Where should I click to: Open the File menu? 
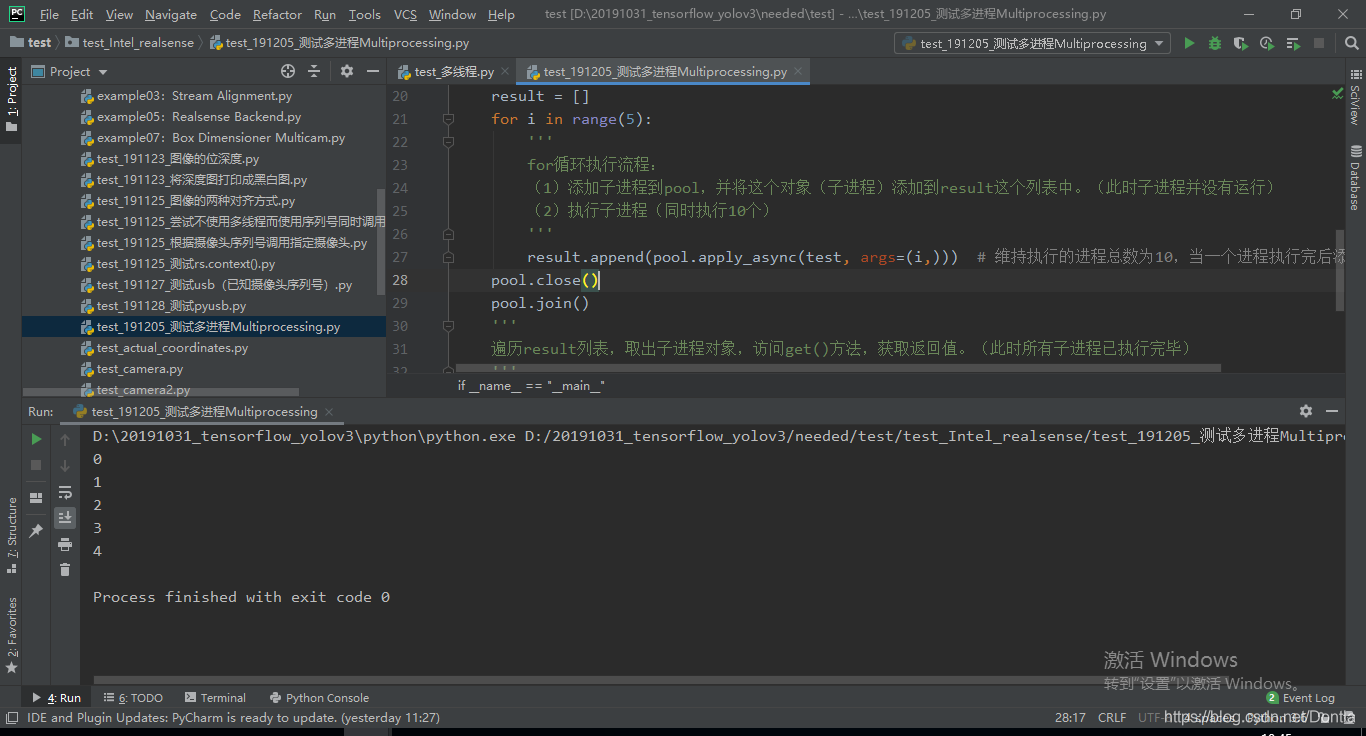tap(49, 14)
